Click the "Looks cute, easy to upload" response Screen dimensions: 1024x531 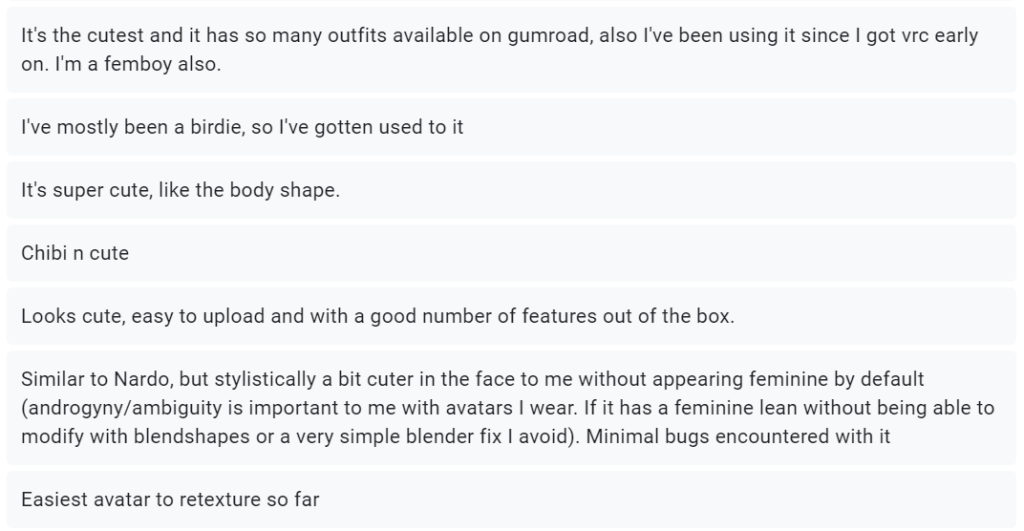pos(378,315)
